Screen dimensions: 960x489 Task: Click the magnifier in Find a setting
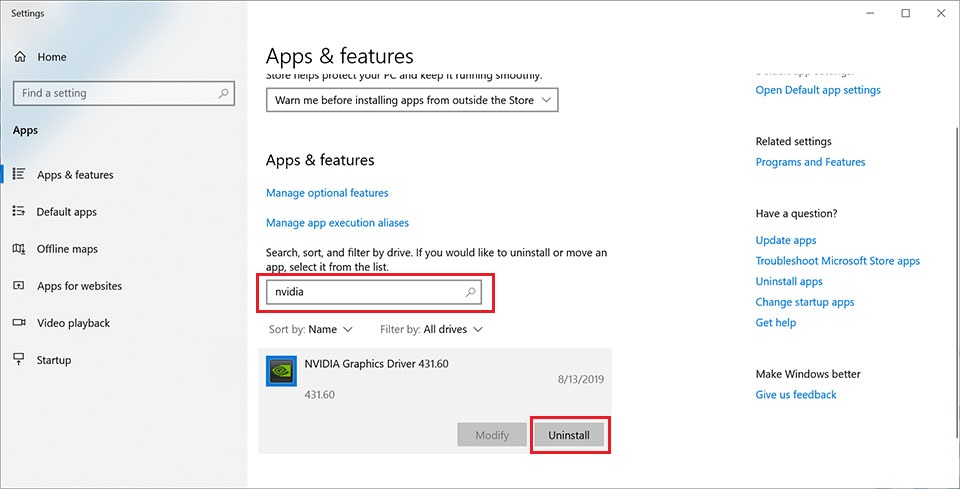[x=223, y=93]
